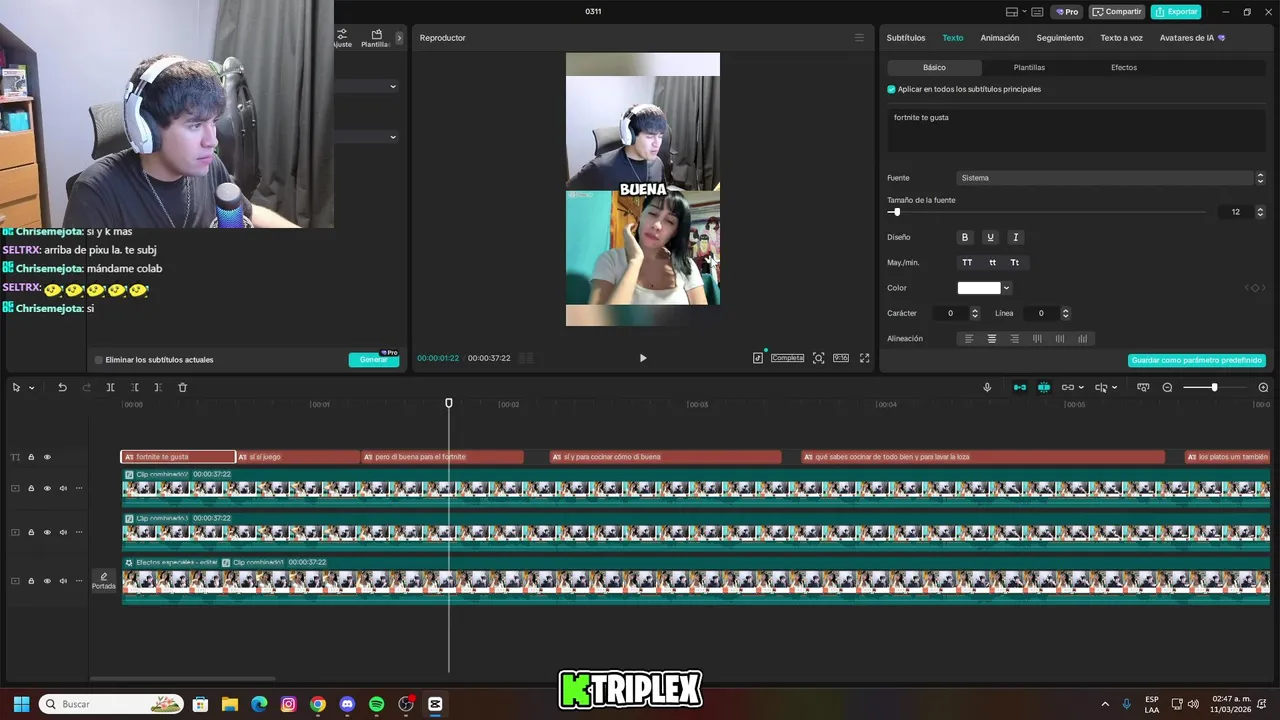Click the undo arrow in timeline toolbar
Screen dimensions: 1280x720
click(62, 387)
